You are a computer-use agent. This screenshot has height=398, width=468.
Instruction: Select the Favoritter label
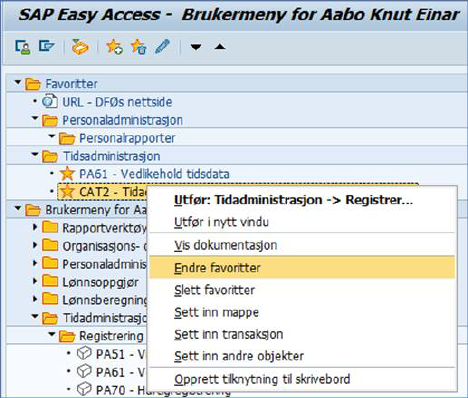coord(71,84)
